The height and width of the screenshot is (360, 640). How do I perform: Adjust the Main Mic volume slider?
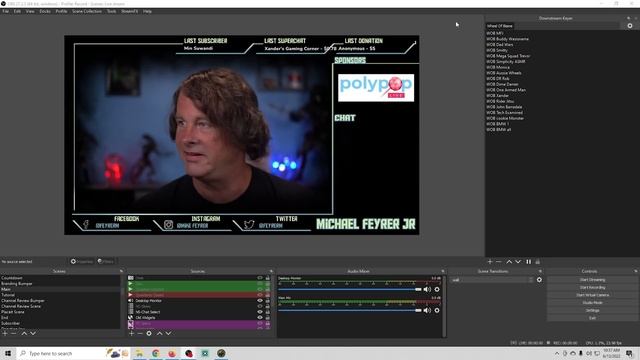pos(350,310)
